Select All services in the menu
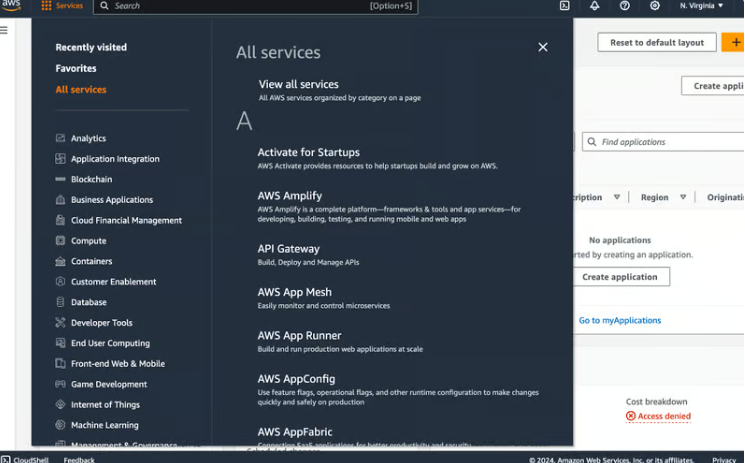745x463 pixels. (81, 89)
